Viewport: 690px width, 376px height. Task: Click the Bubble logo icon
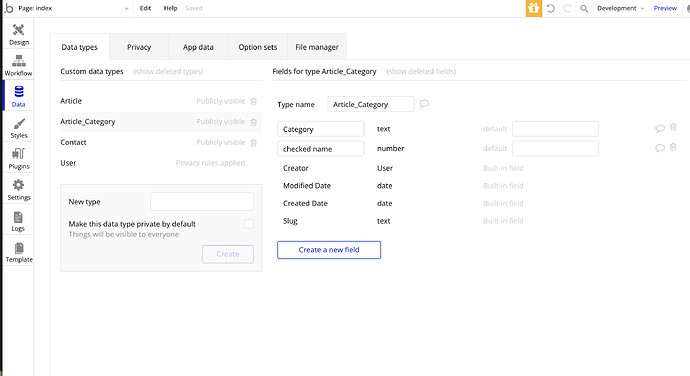coord(9,8)
